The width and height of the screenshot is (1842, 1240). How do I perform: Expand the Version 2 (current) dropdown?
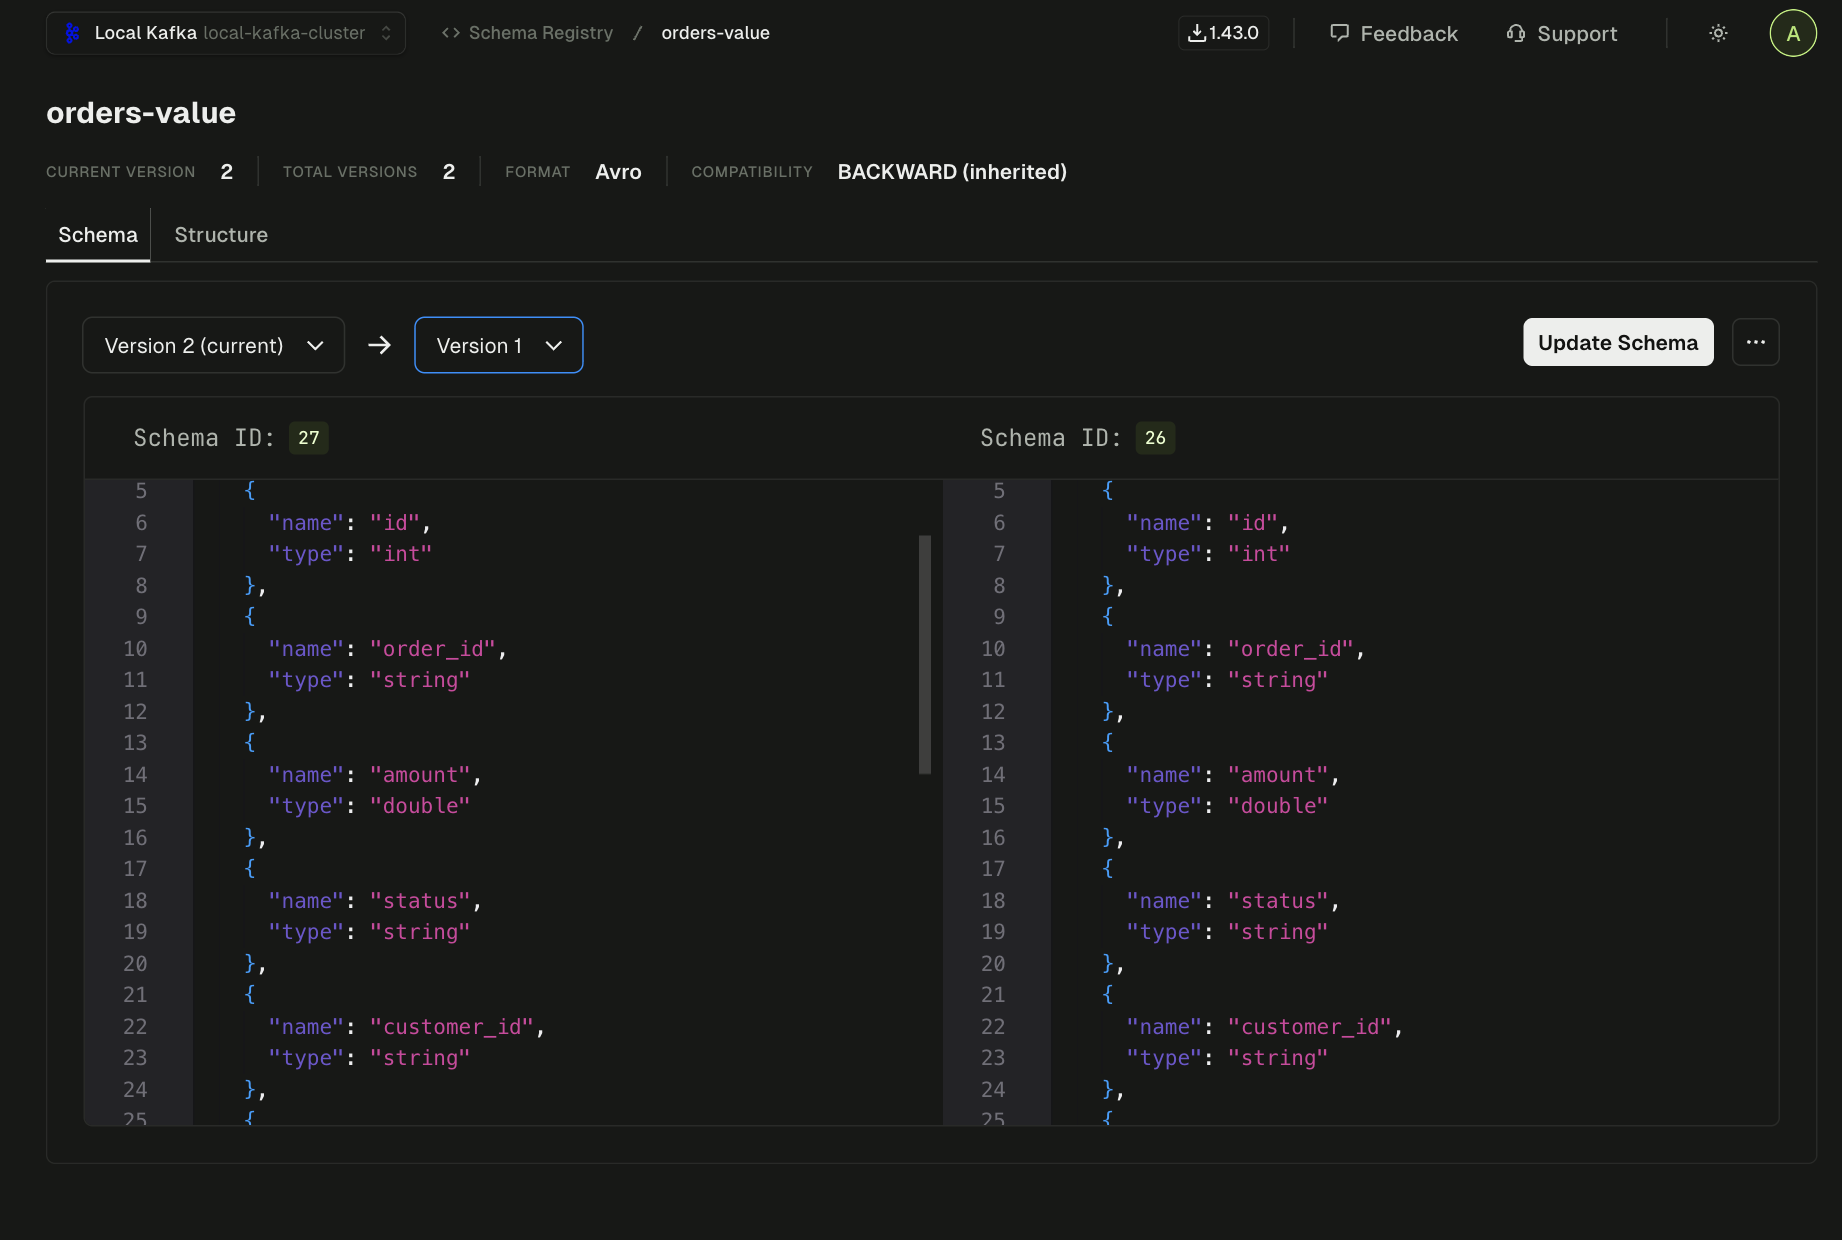pyautogui.click(x=213, y=345)
